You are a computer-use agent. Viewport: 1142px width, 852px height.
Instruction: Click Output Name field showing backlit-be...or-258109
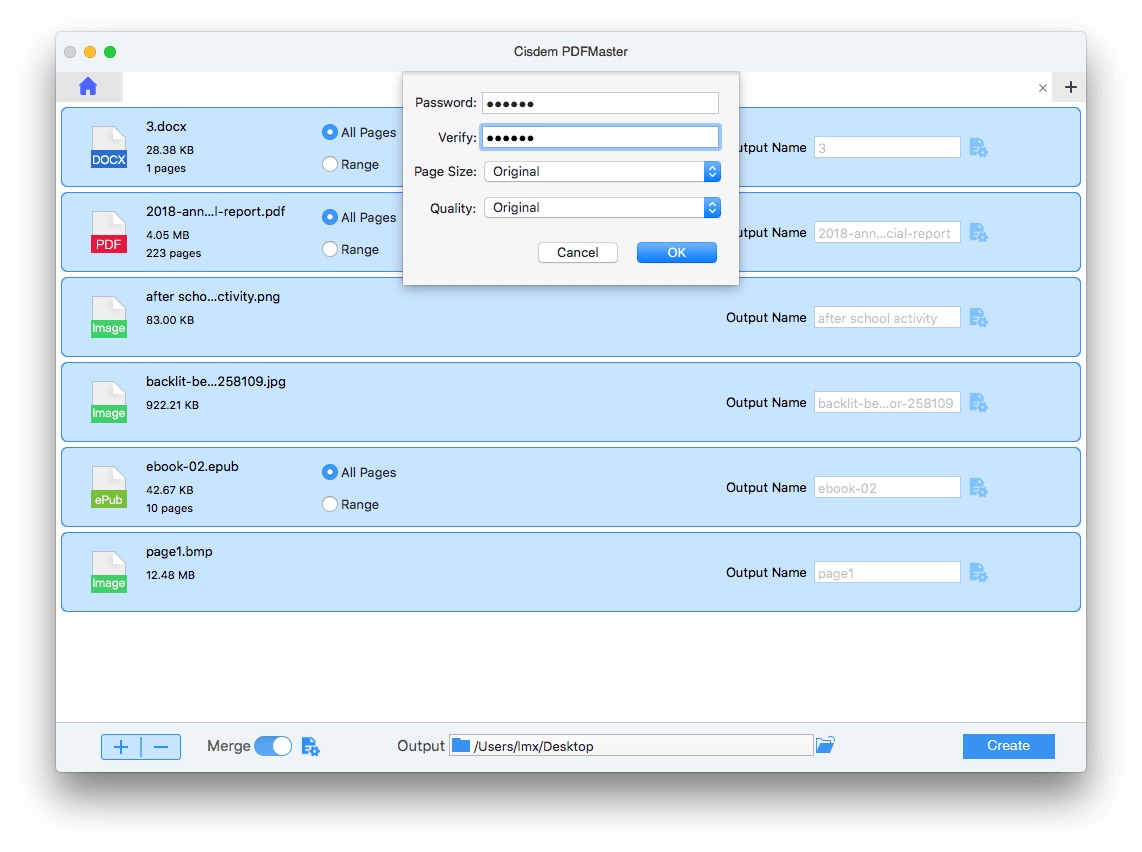point(887,403)
